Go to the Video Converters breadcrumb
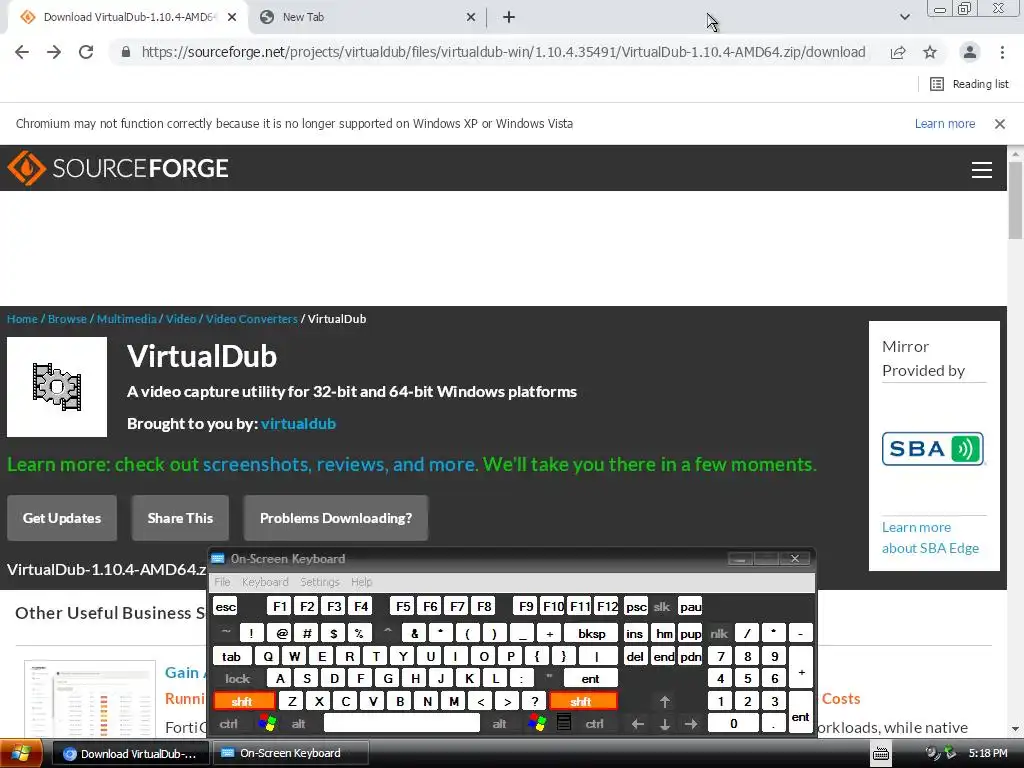The height and width of the screenshot is (768, 1024). (251, 319)
